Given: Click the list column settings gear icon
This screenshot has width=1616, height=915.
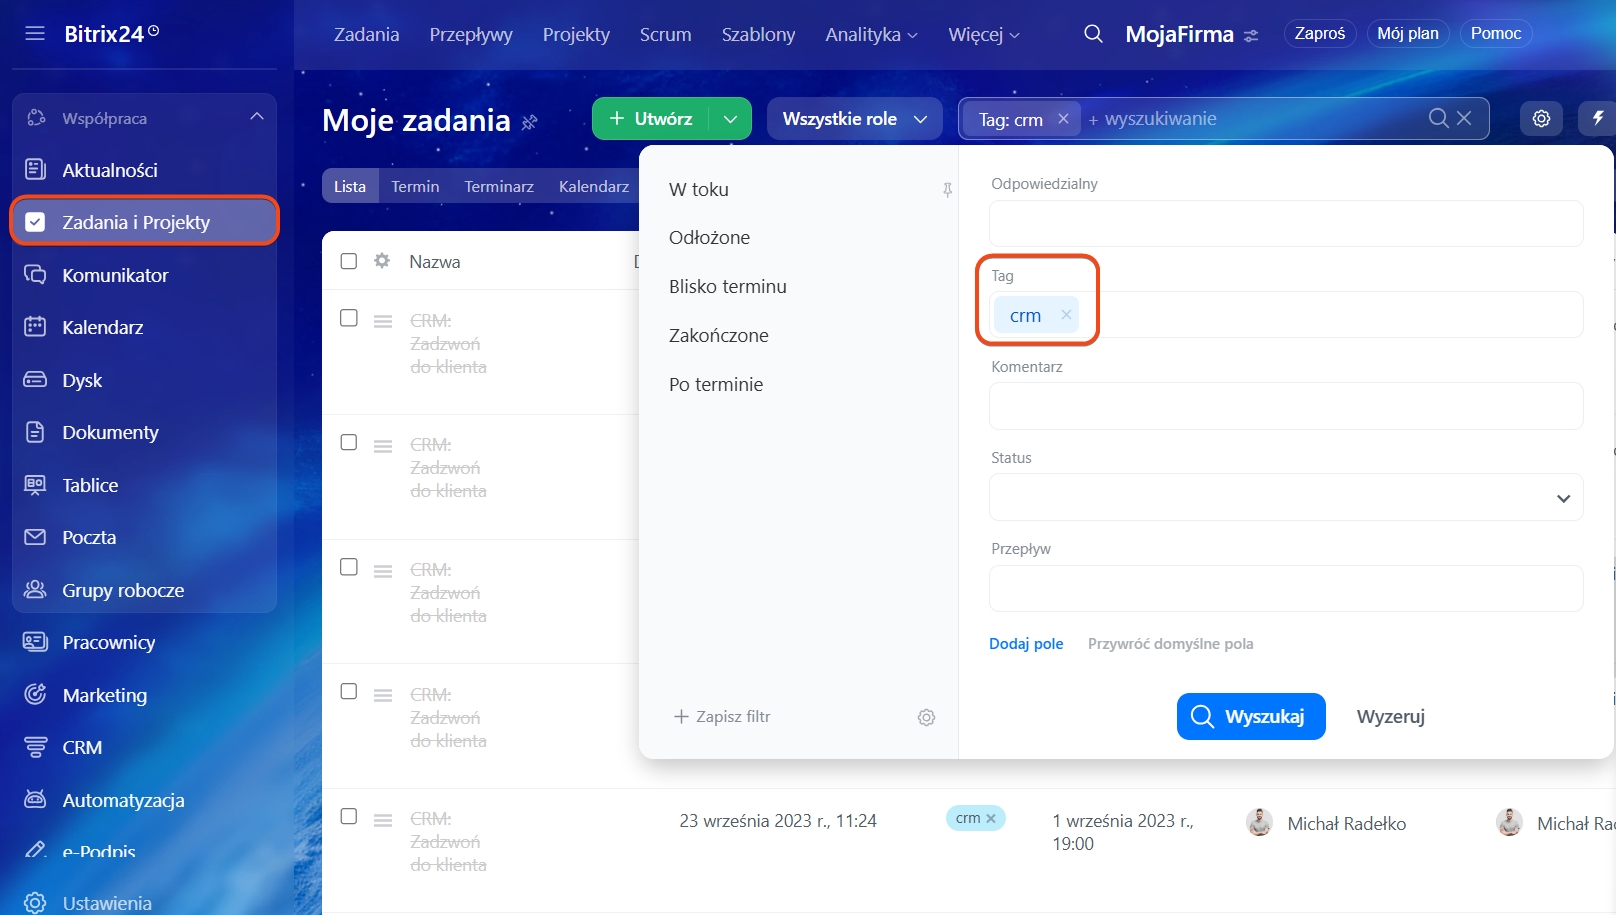Looking at the screenshot, I should pyautogui.click(x=382, y=261).
